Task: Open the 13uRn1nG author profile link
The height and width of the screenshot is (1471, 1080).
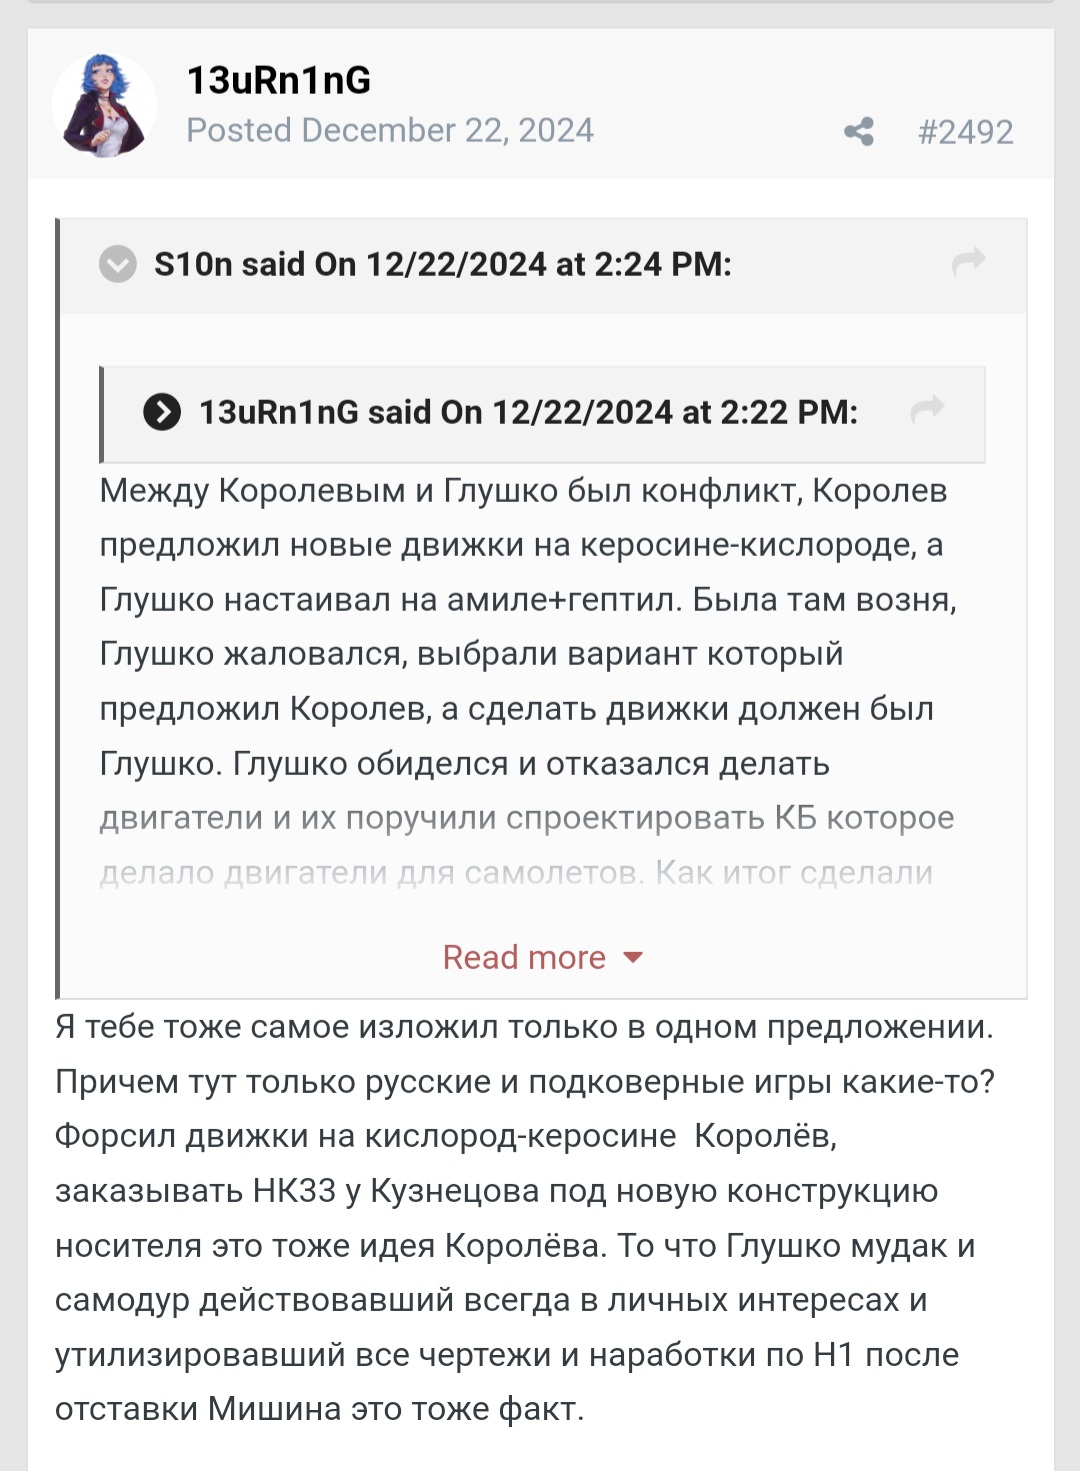Action: [278, 80]
